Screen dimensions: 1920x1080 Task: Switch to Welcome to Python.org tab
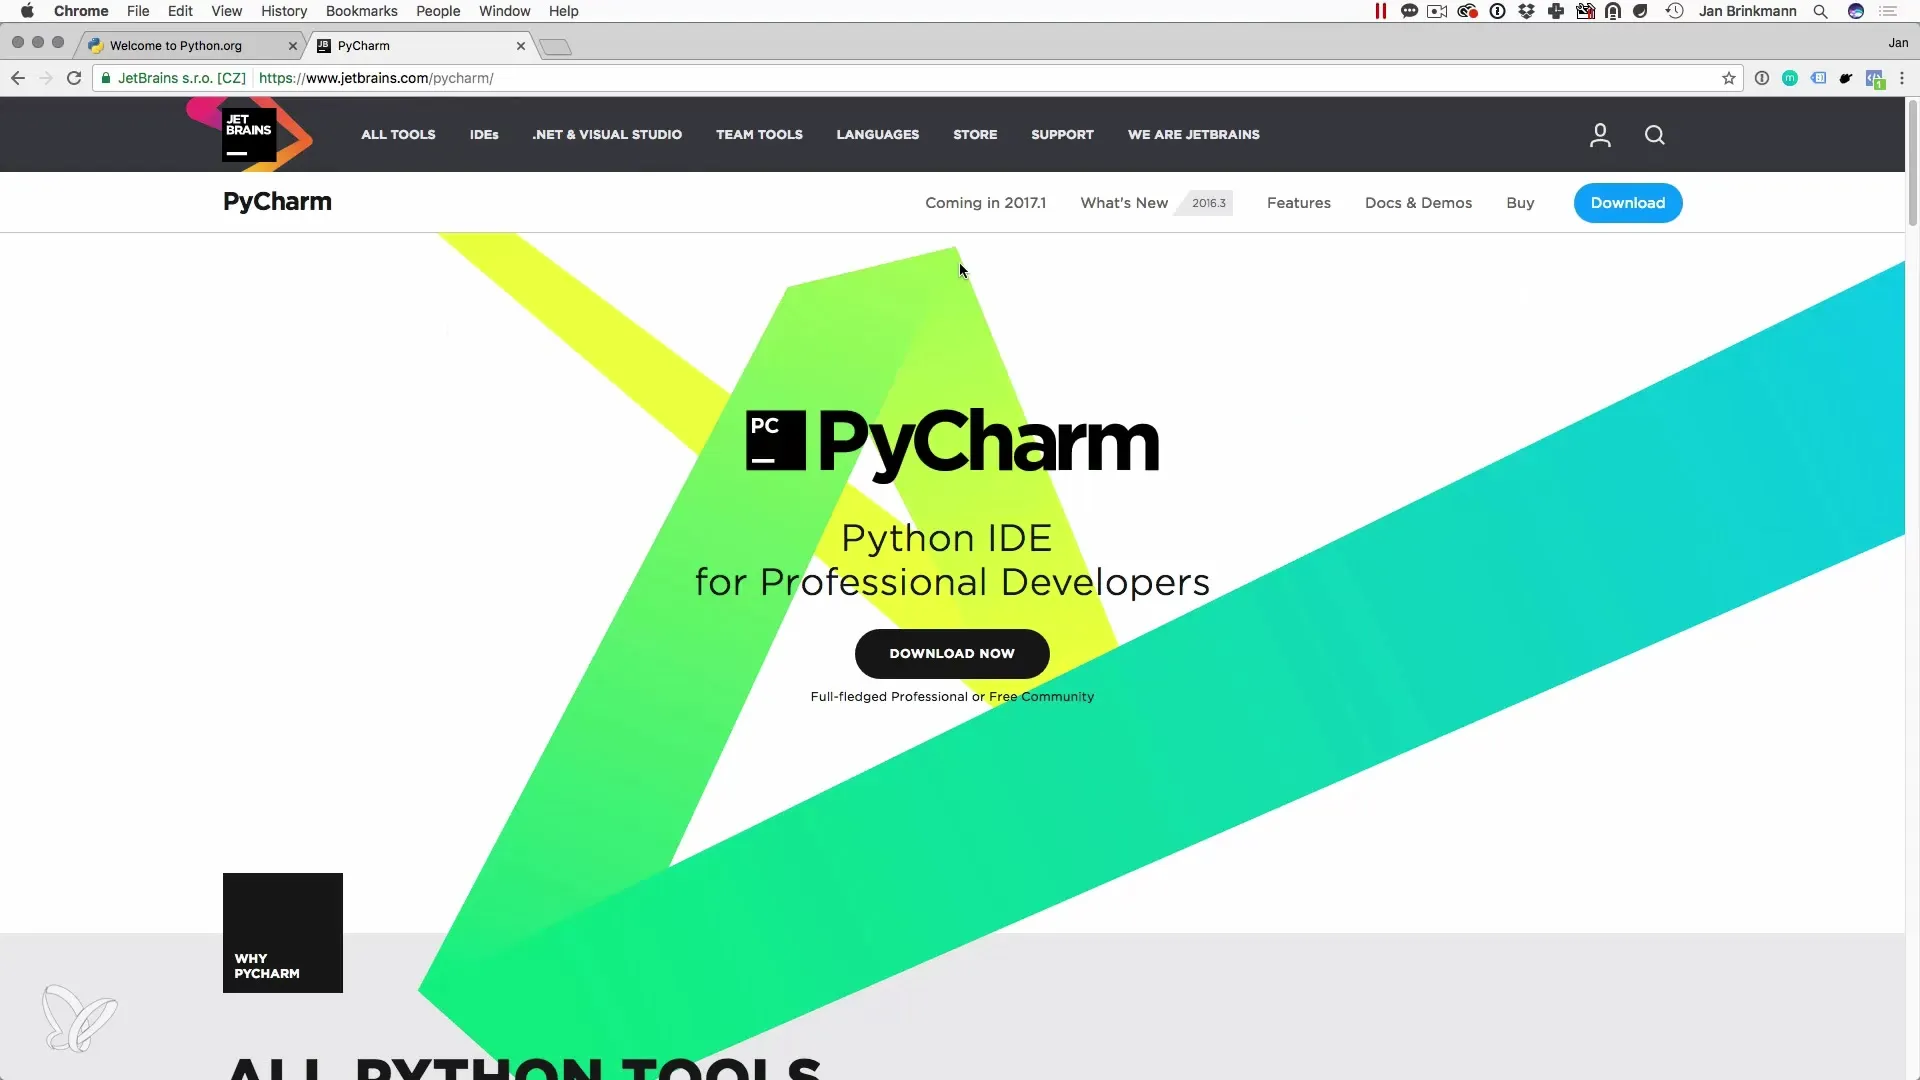point(176,46)
